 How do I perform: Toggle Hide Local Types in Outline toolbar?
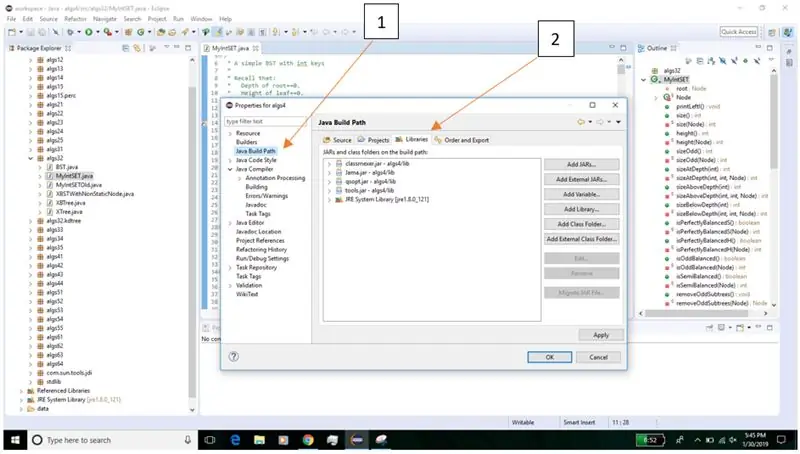tap(757, 61)
